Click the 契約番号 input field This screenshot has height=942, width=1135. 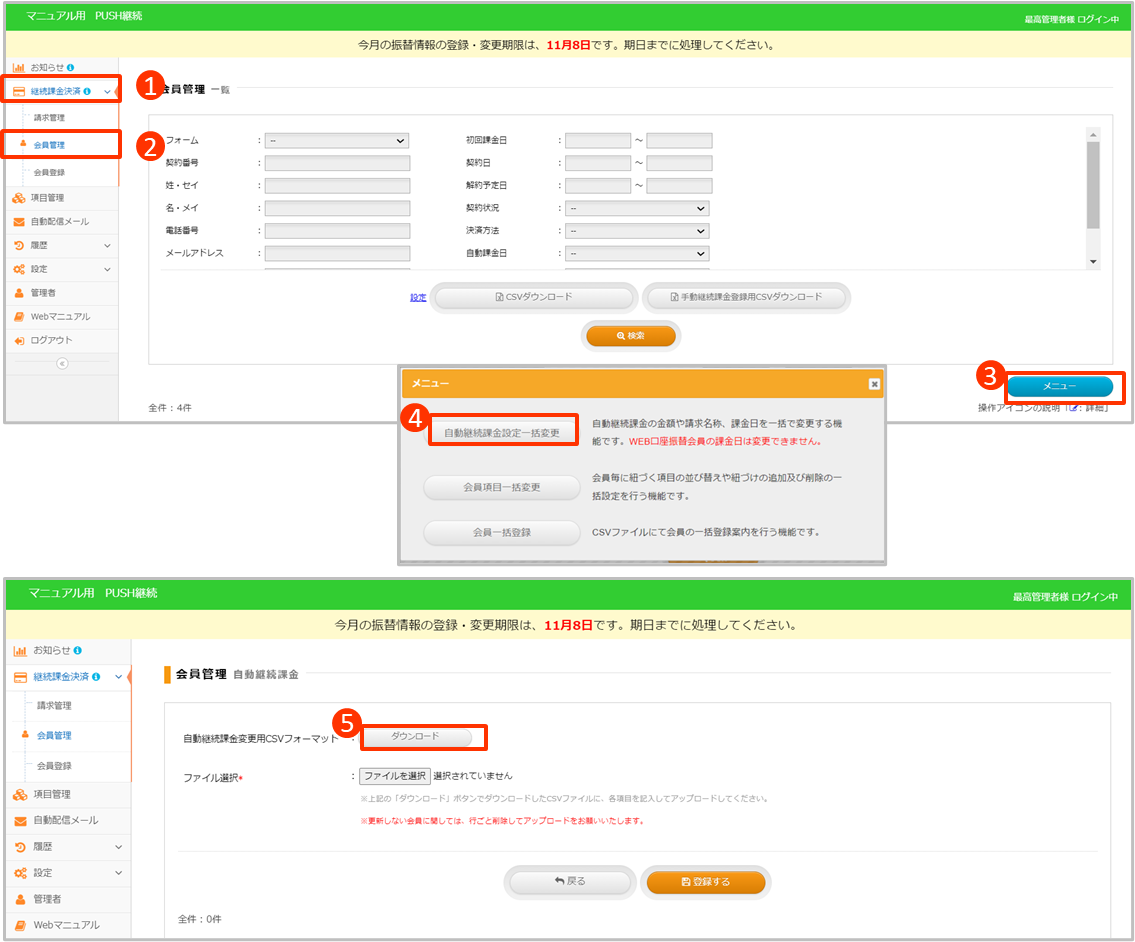click(x=337, y=163)
